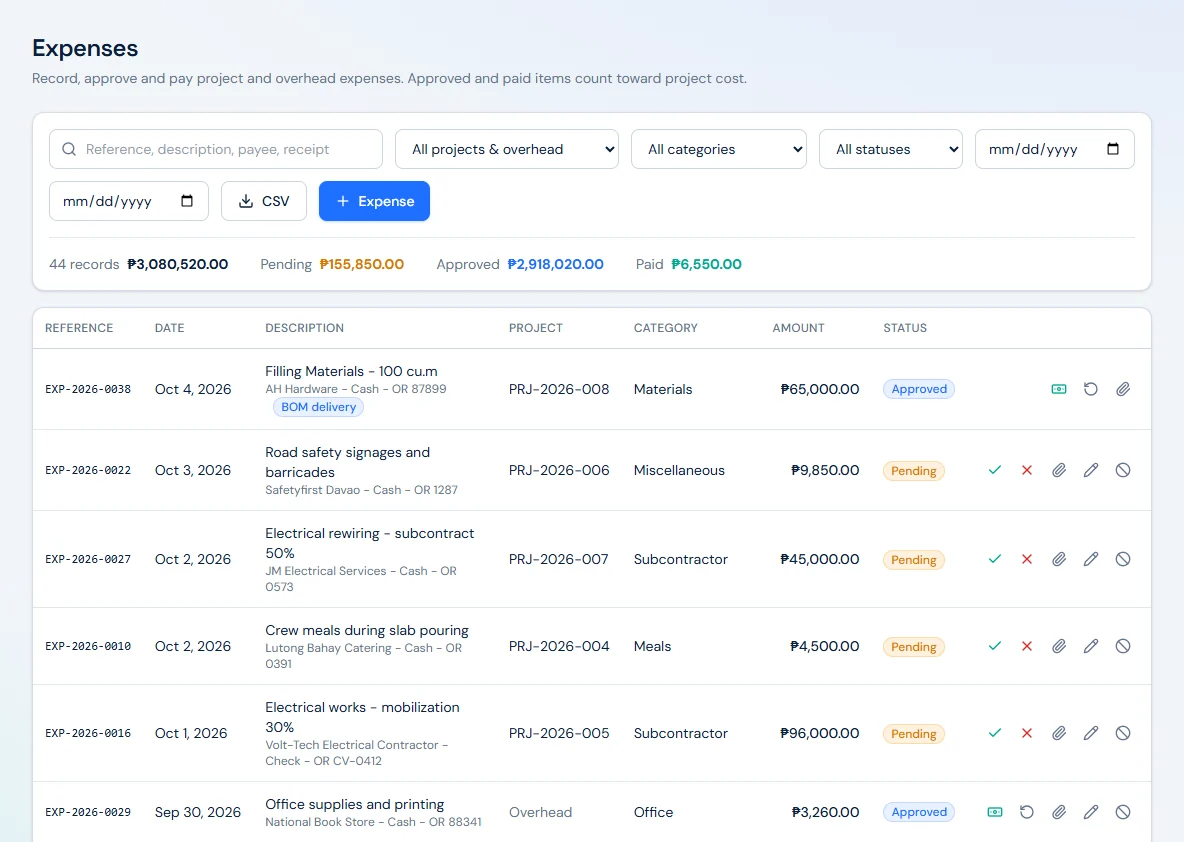Click the Pending badge of EXP-2026-0016
This screenshot has width=1184, height=842.
click(914, 733)
